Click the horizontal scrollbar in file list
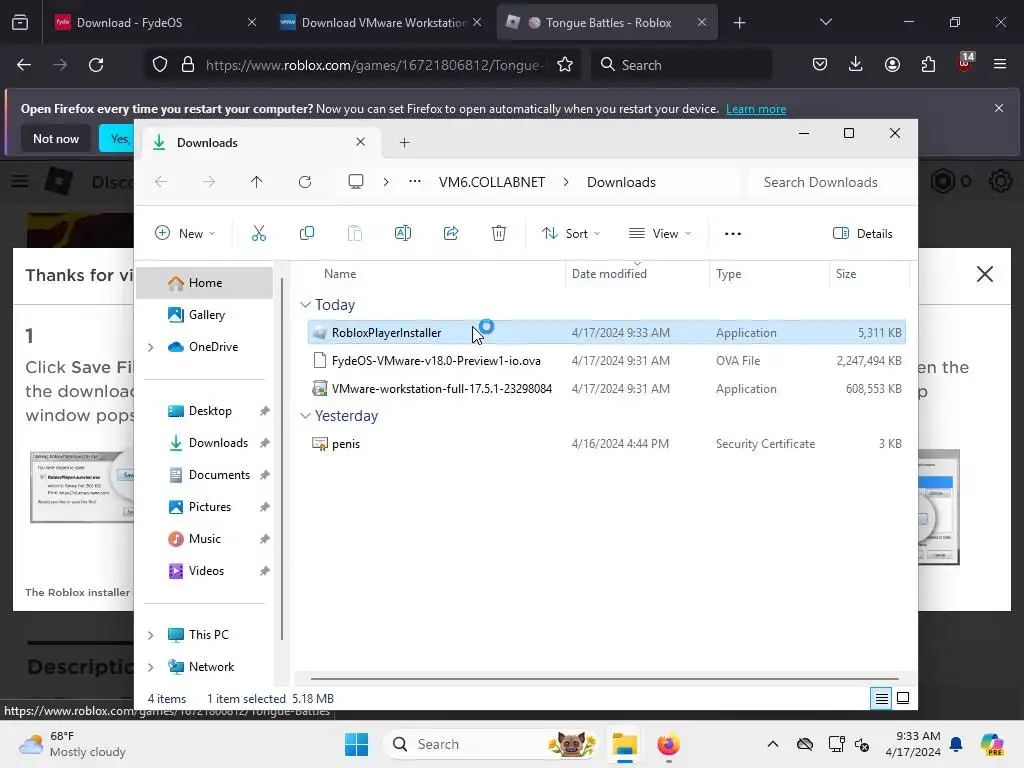This screenshot has height=768, width=1024. click(605, 679)
